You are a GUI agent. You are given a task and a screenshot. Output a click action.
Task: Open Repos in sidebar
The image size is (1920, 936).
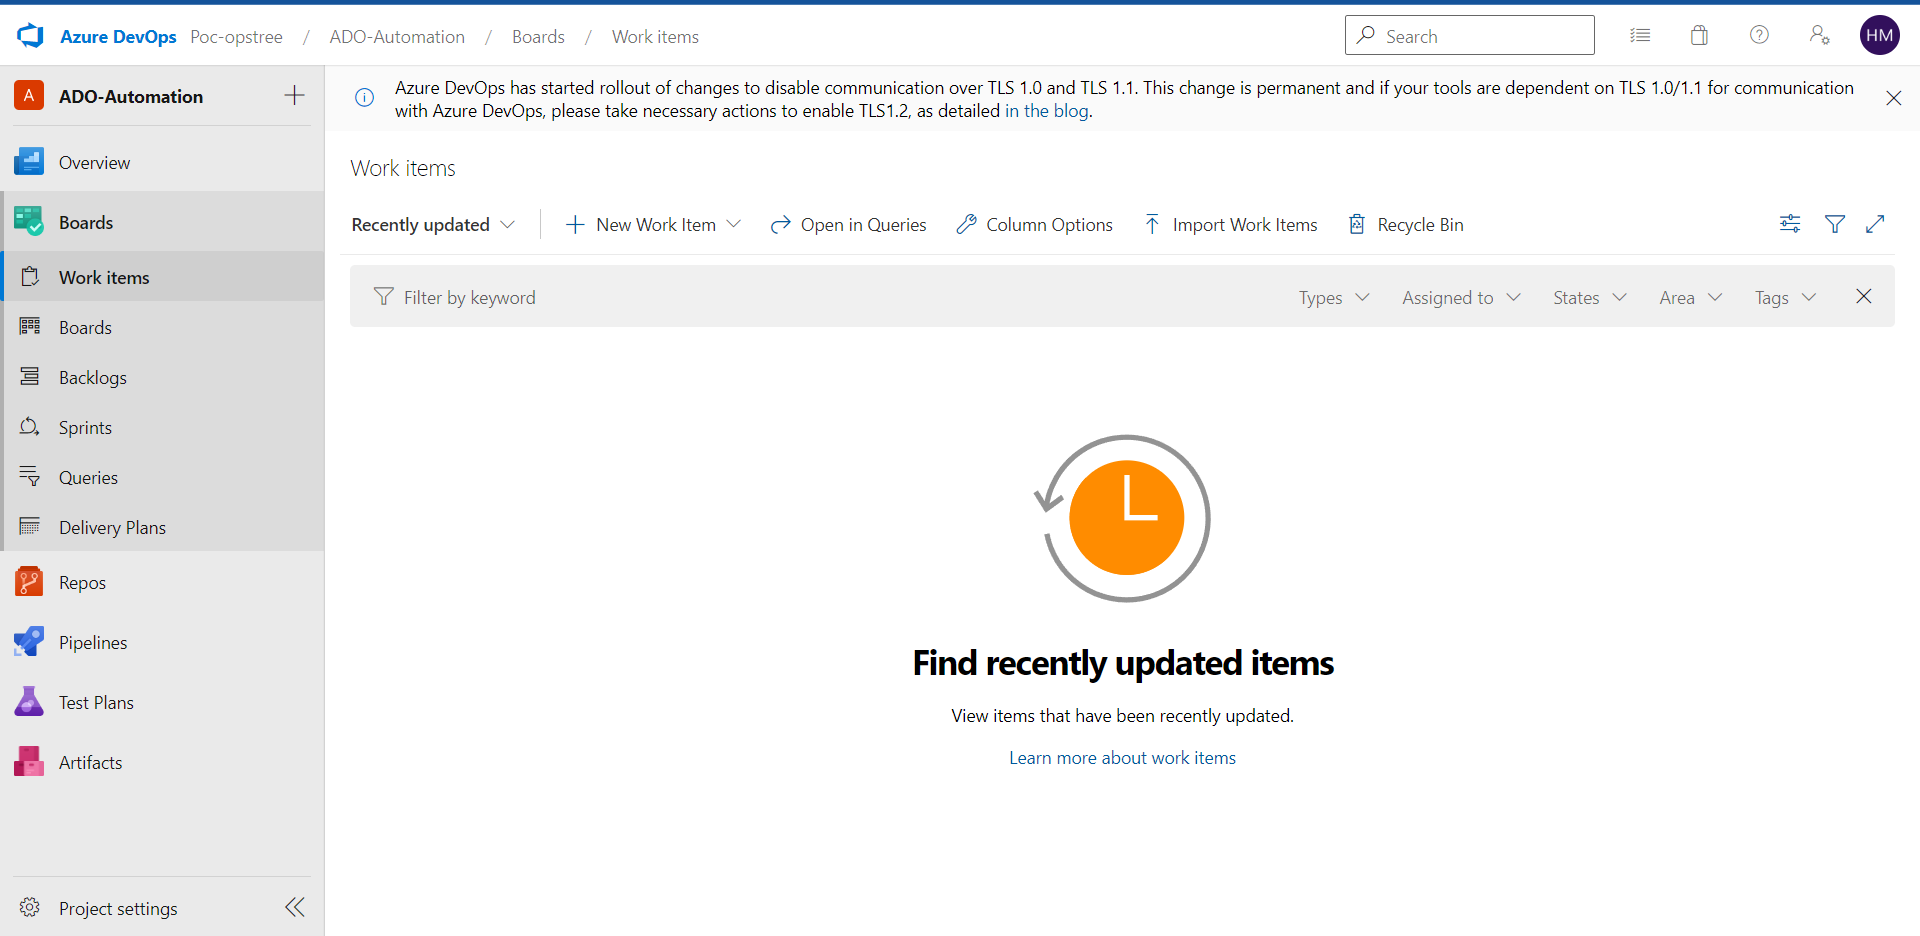pos(162,582)
